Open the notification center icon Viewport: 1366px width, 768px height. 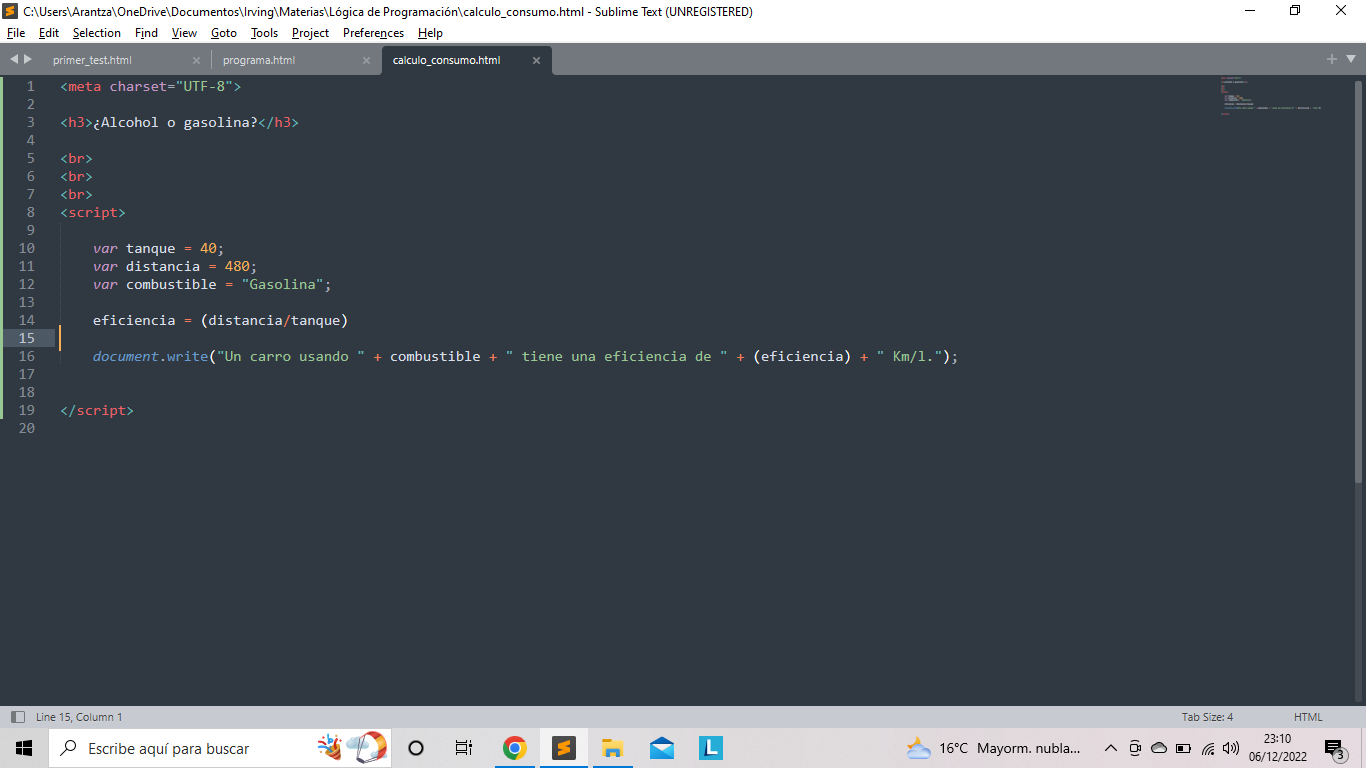click(x=1334, y=748)
